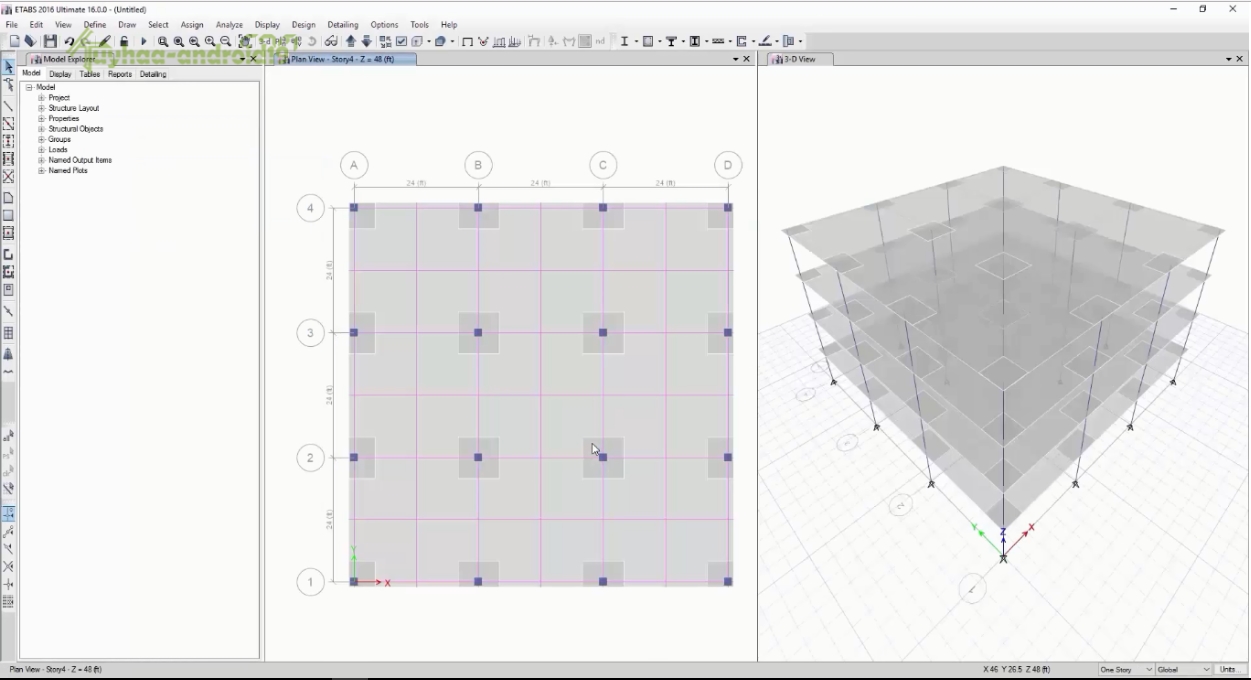
Task: Open the Define menu
Action: click(95, 25)
